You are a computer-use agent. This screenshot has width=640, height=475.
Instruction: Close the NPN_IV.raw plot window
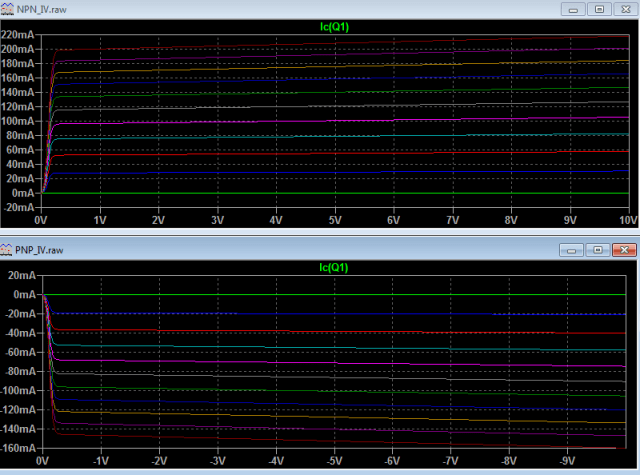(x=624, y=8)
